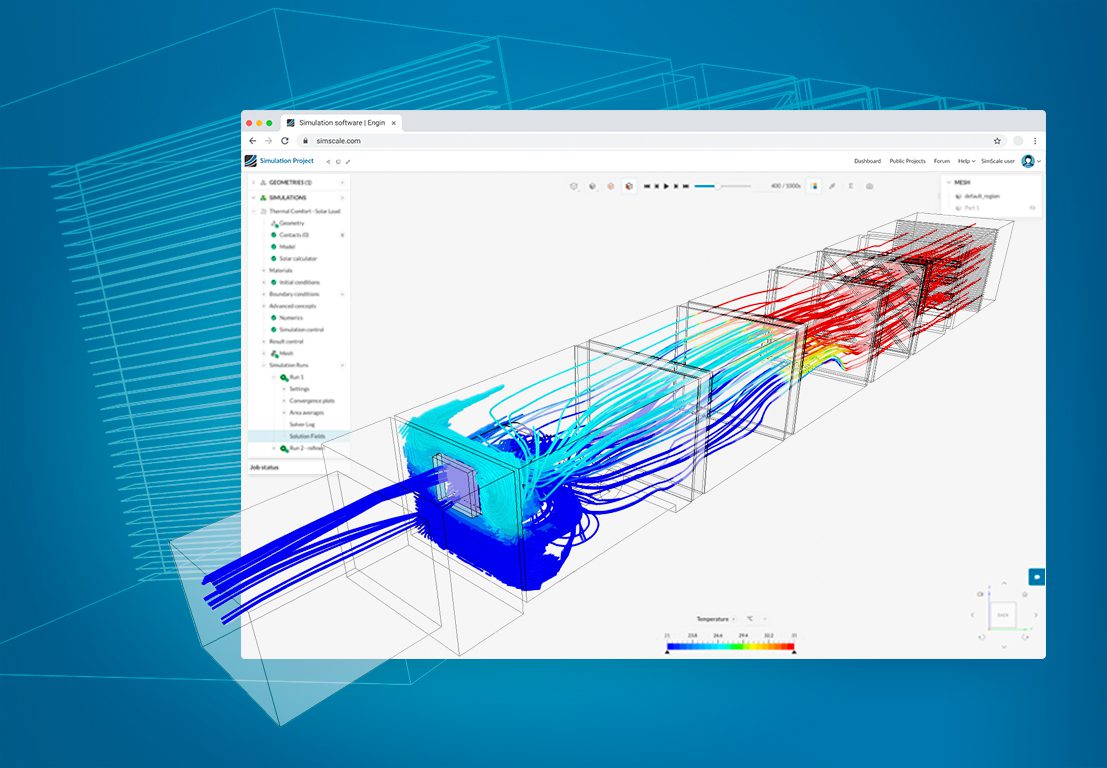Screen dimensions: 1107x768
Task: Go to the Dashboard link
Action: click(867, 161)
